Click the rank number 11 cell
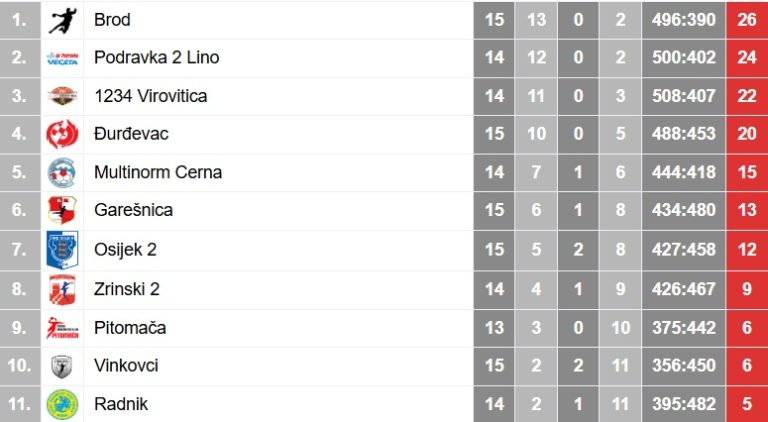 20,404
